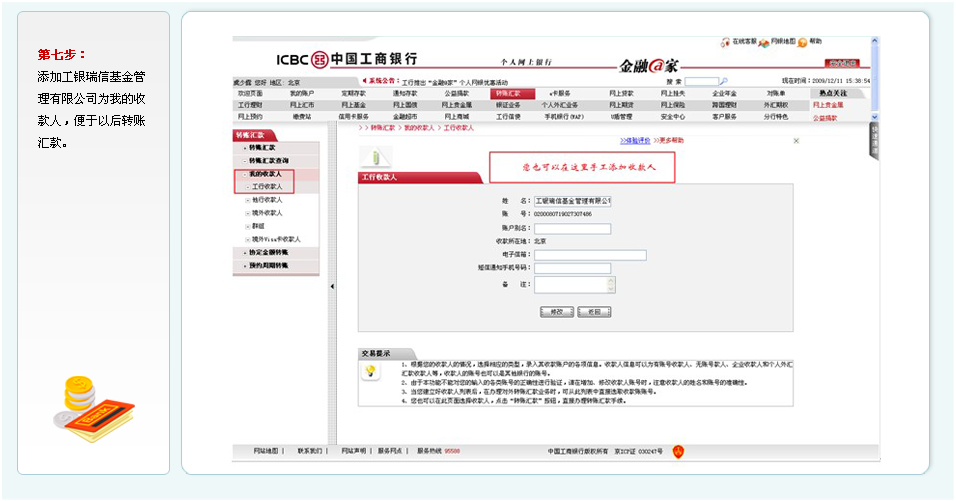
Task: Open the 定期存款 menu item
Action: tap(354, 94)
